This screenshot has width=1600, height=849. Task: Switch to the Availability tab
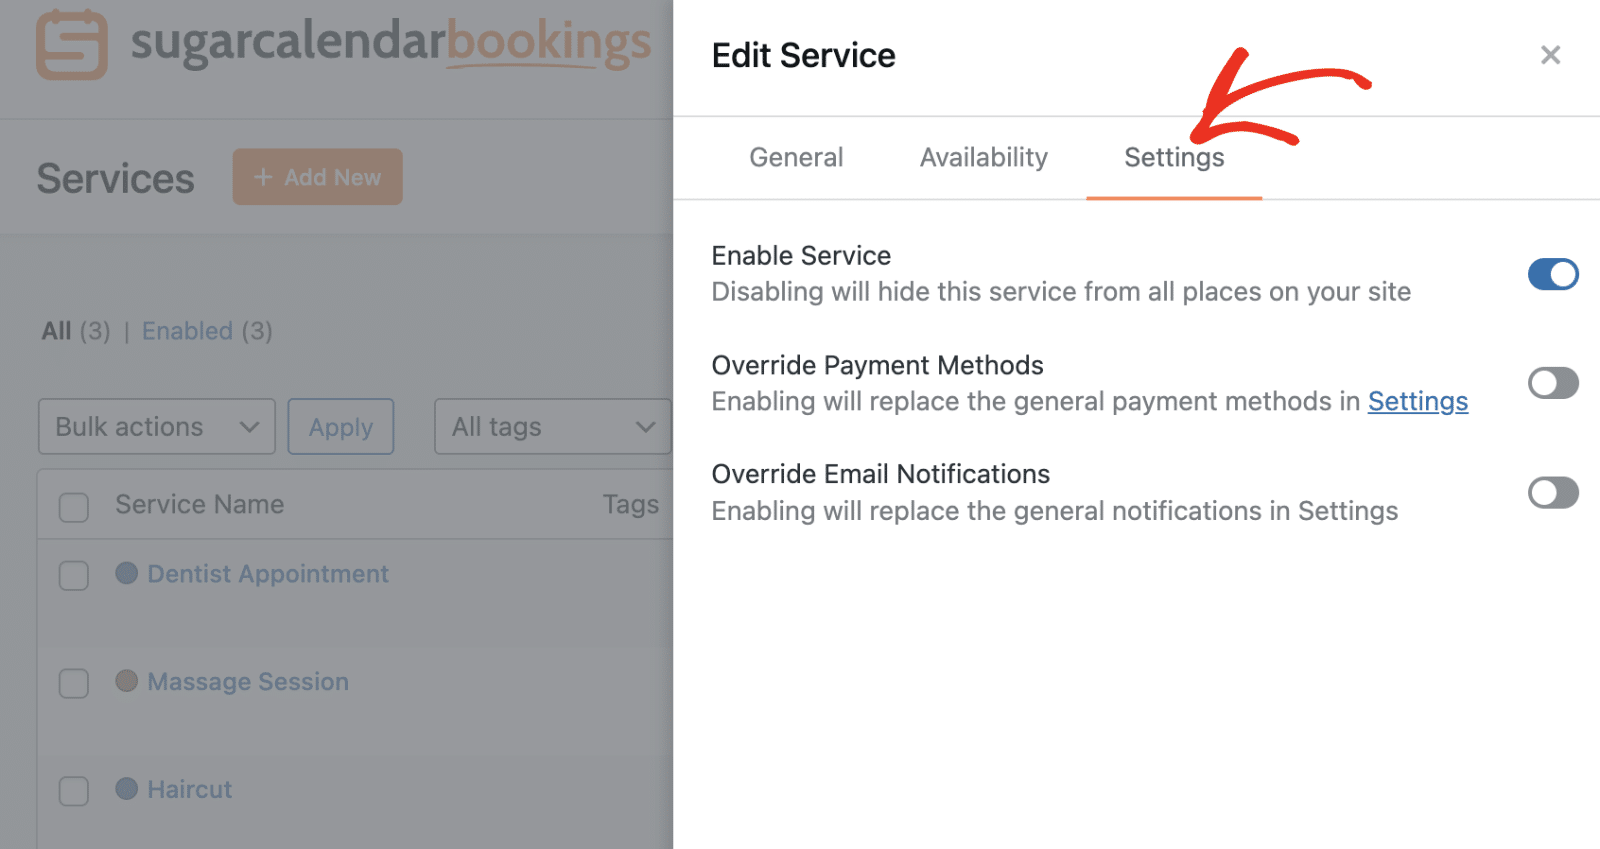[983, 157]
